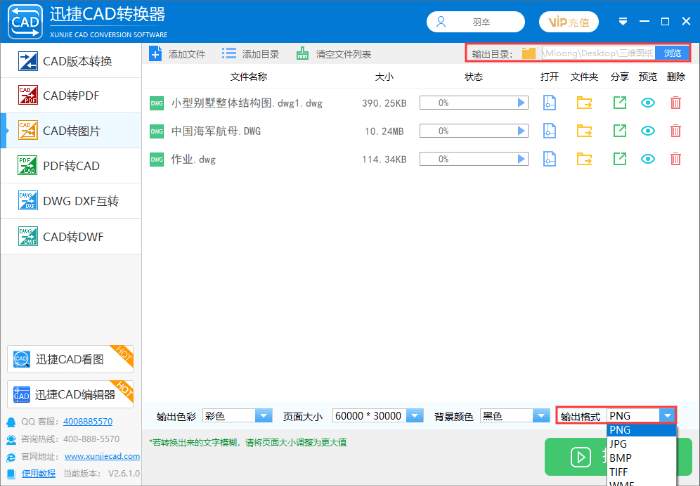Open converted file for 作业.dwg
The width and height of the screenshot is (700, 486).
coord(549,159)
